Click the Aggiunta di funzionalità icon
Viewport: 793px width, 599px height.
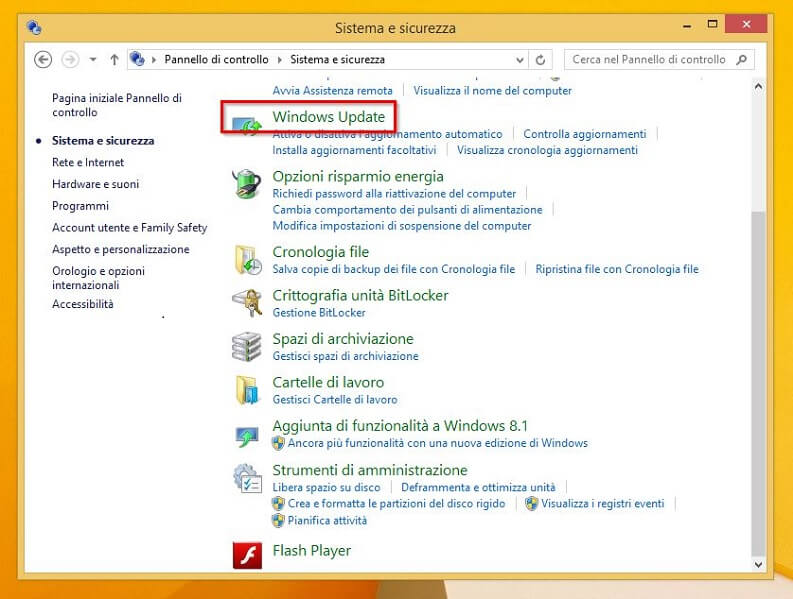click(246, 434)
